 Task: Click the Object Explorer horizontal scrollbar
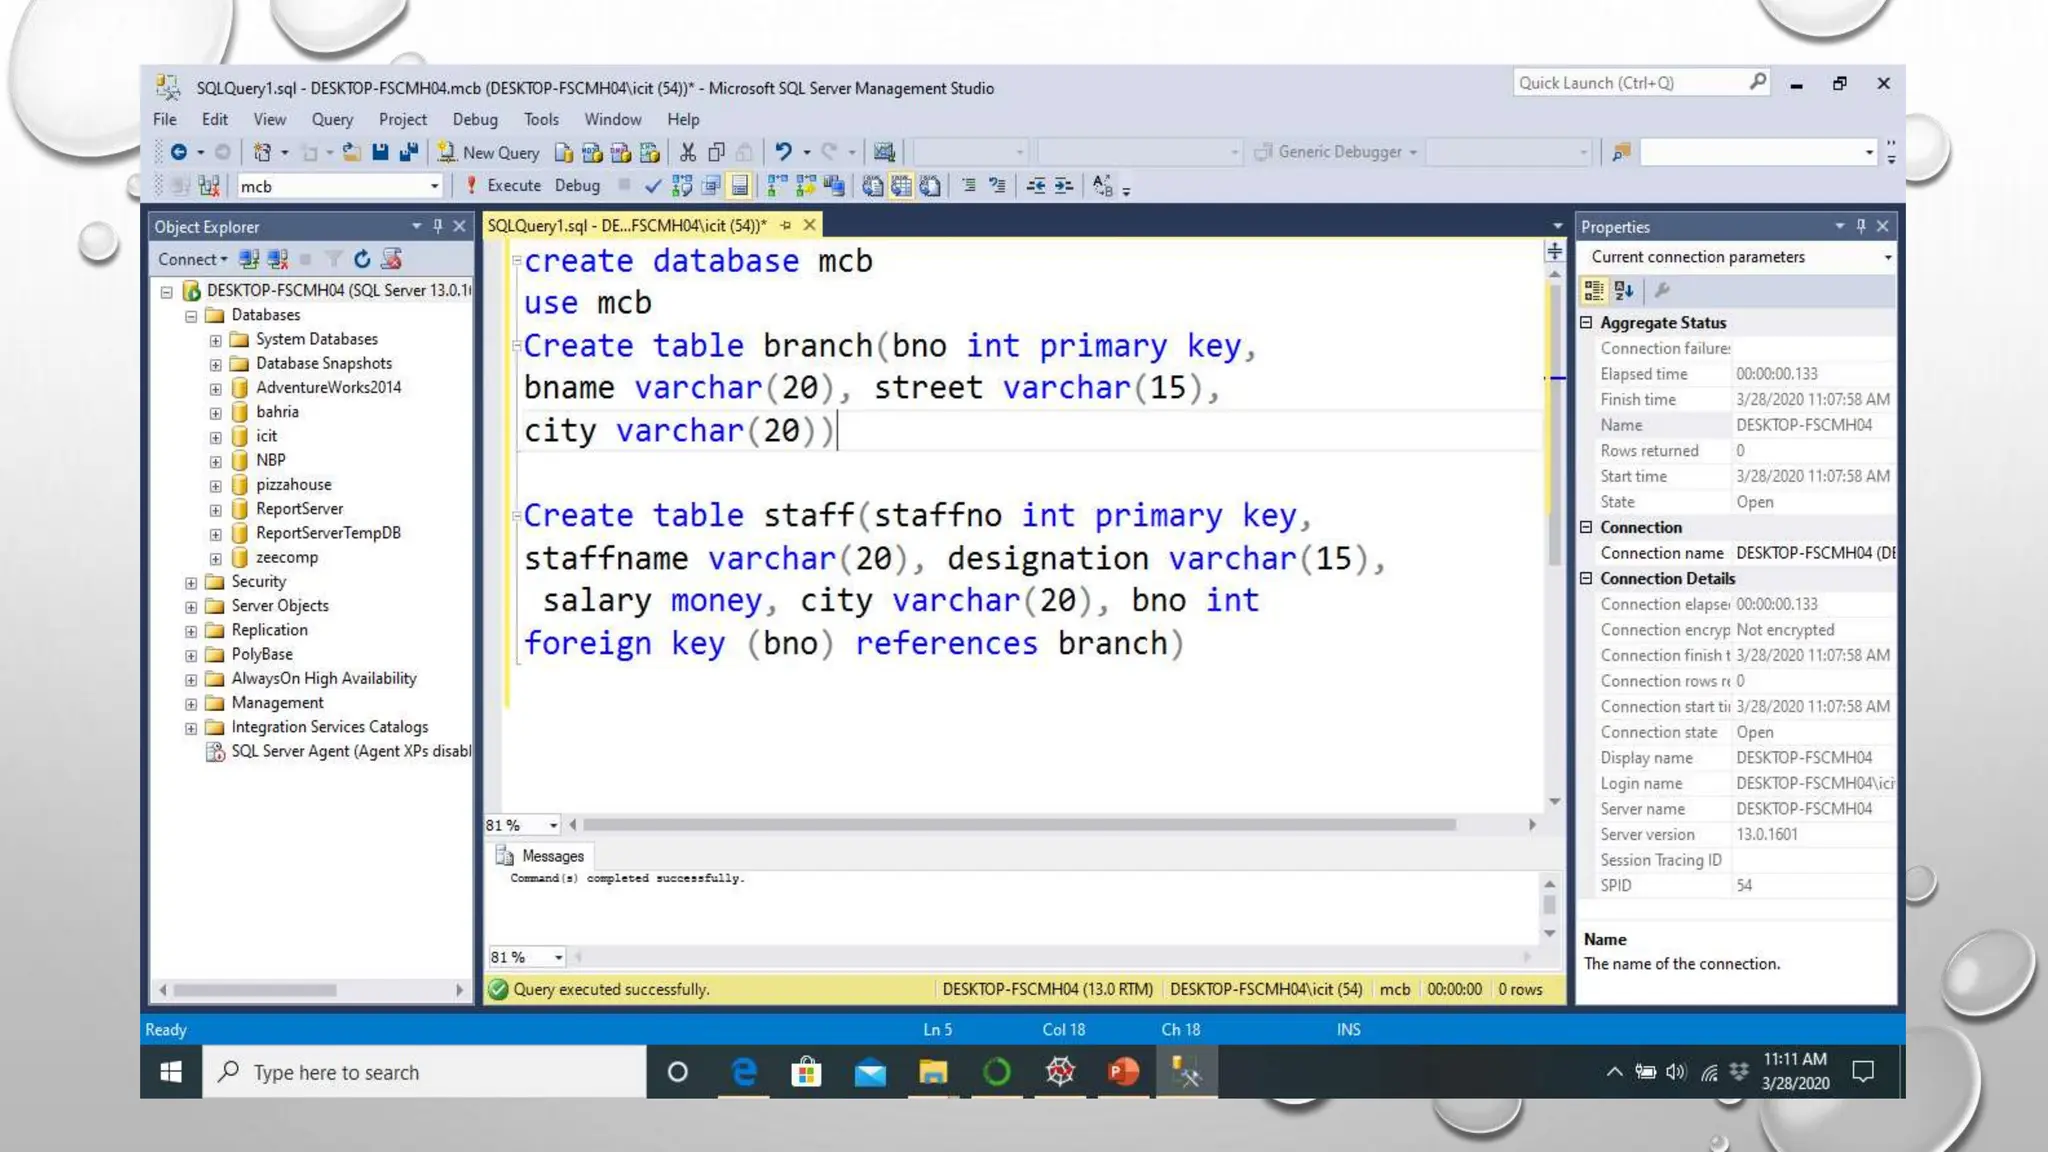[x=255, y=991]
